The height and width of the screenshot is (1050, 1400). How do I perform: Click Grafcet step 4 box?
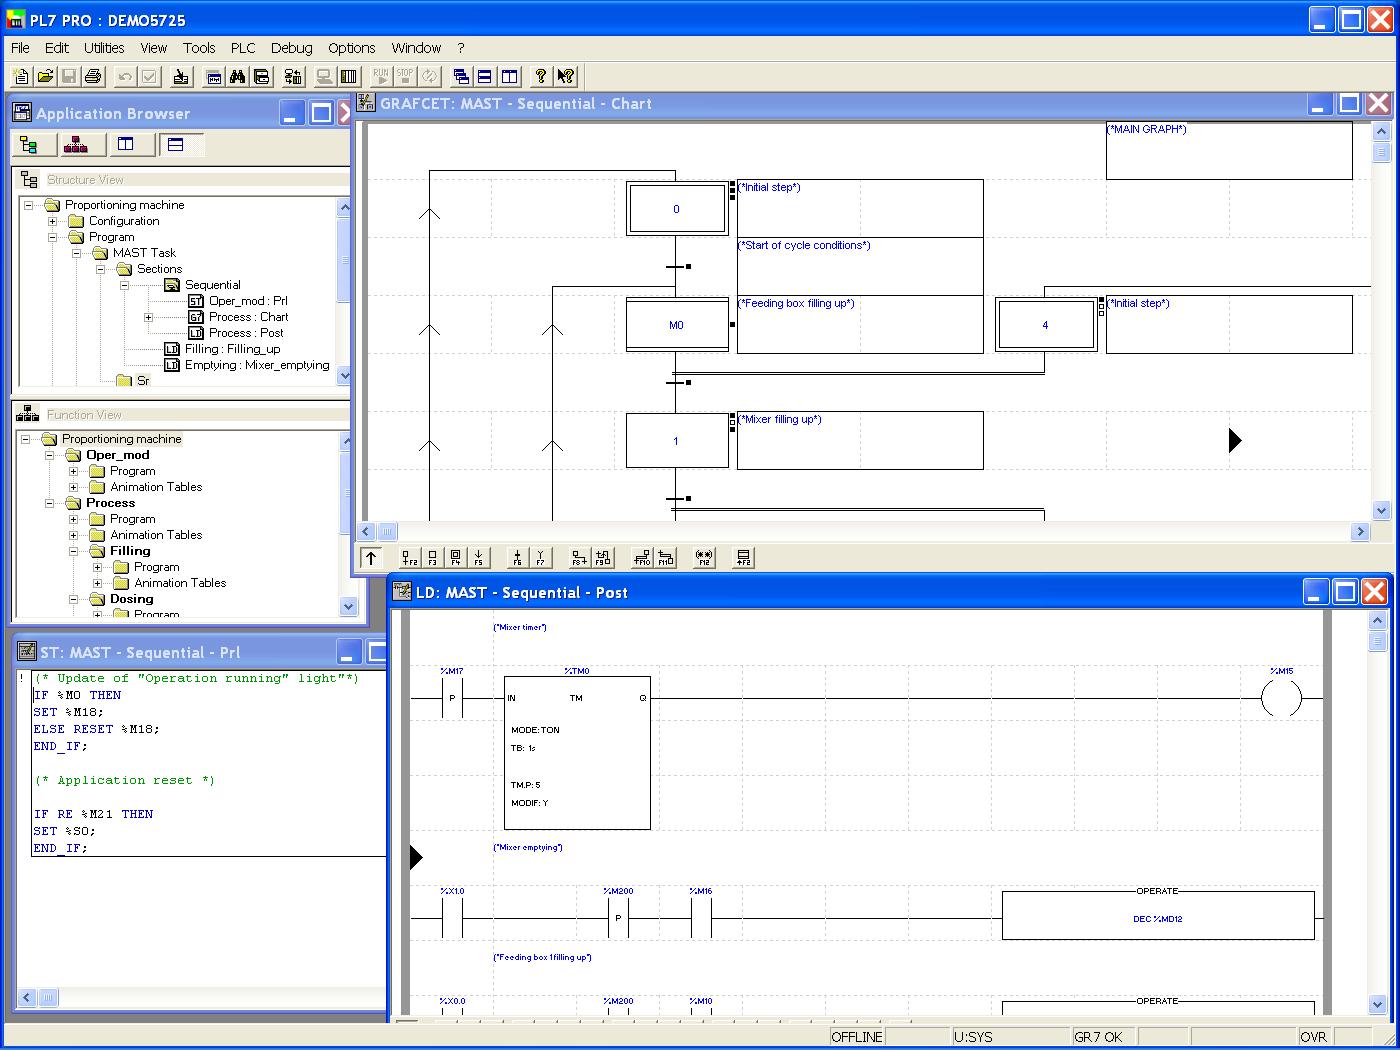click(x=1045, y=325)
